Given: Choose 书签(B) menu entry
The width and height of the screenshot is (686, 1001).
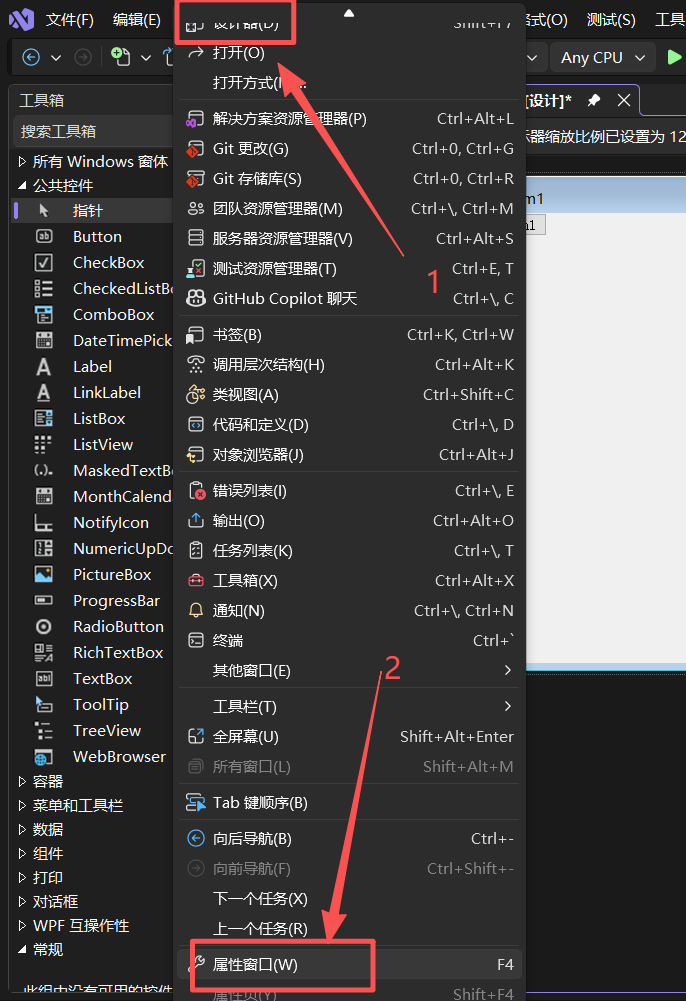Looking at the screenshot, I should tap(350, 335).
